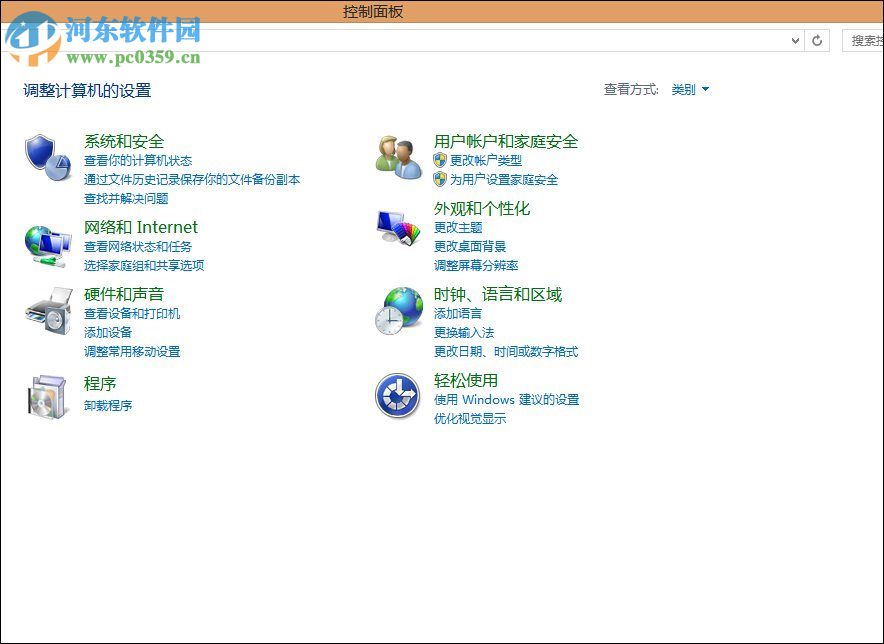Click inside the search box

pos(867,41)
